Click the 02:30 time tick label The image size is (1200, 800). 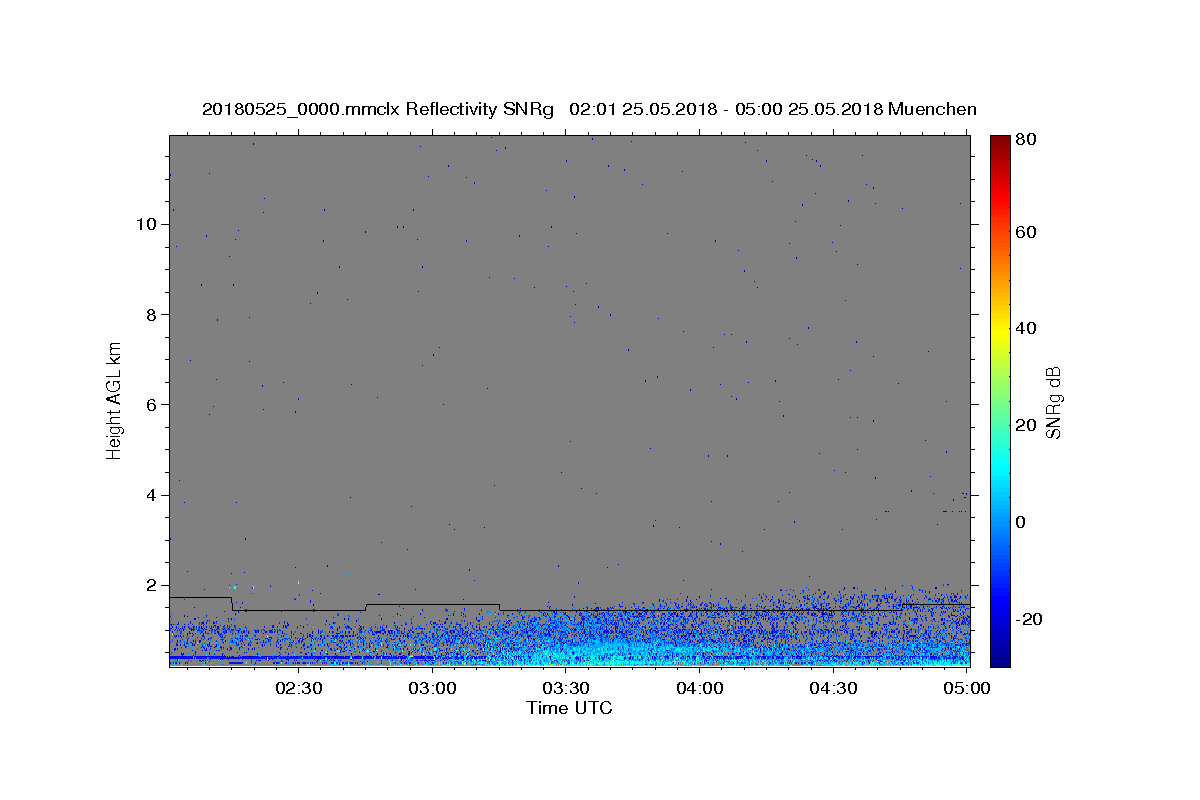pyautogui.click(x=299, y=689)
